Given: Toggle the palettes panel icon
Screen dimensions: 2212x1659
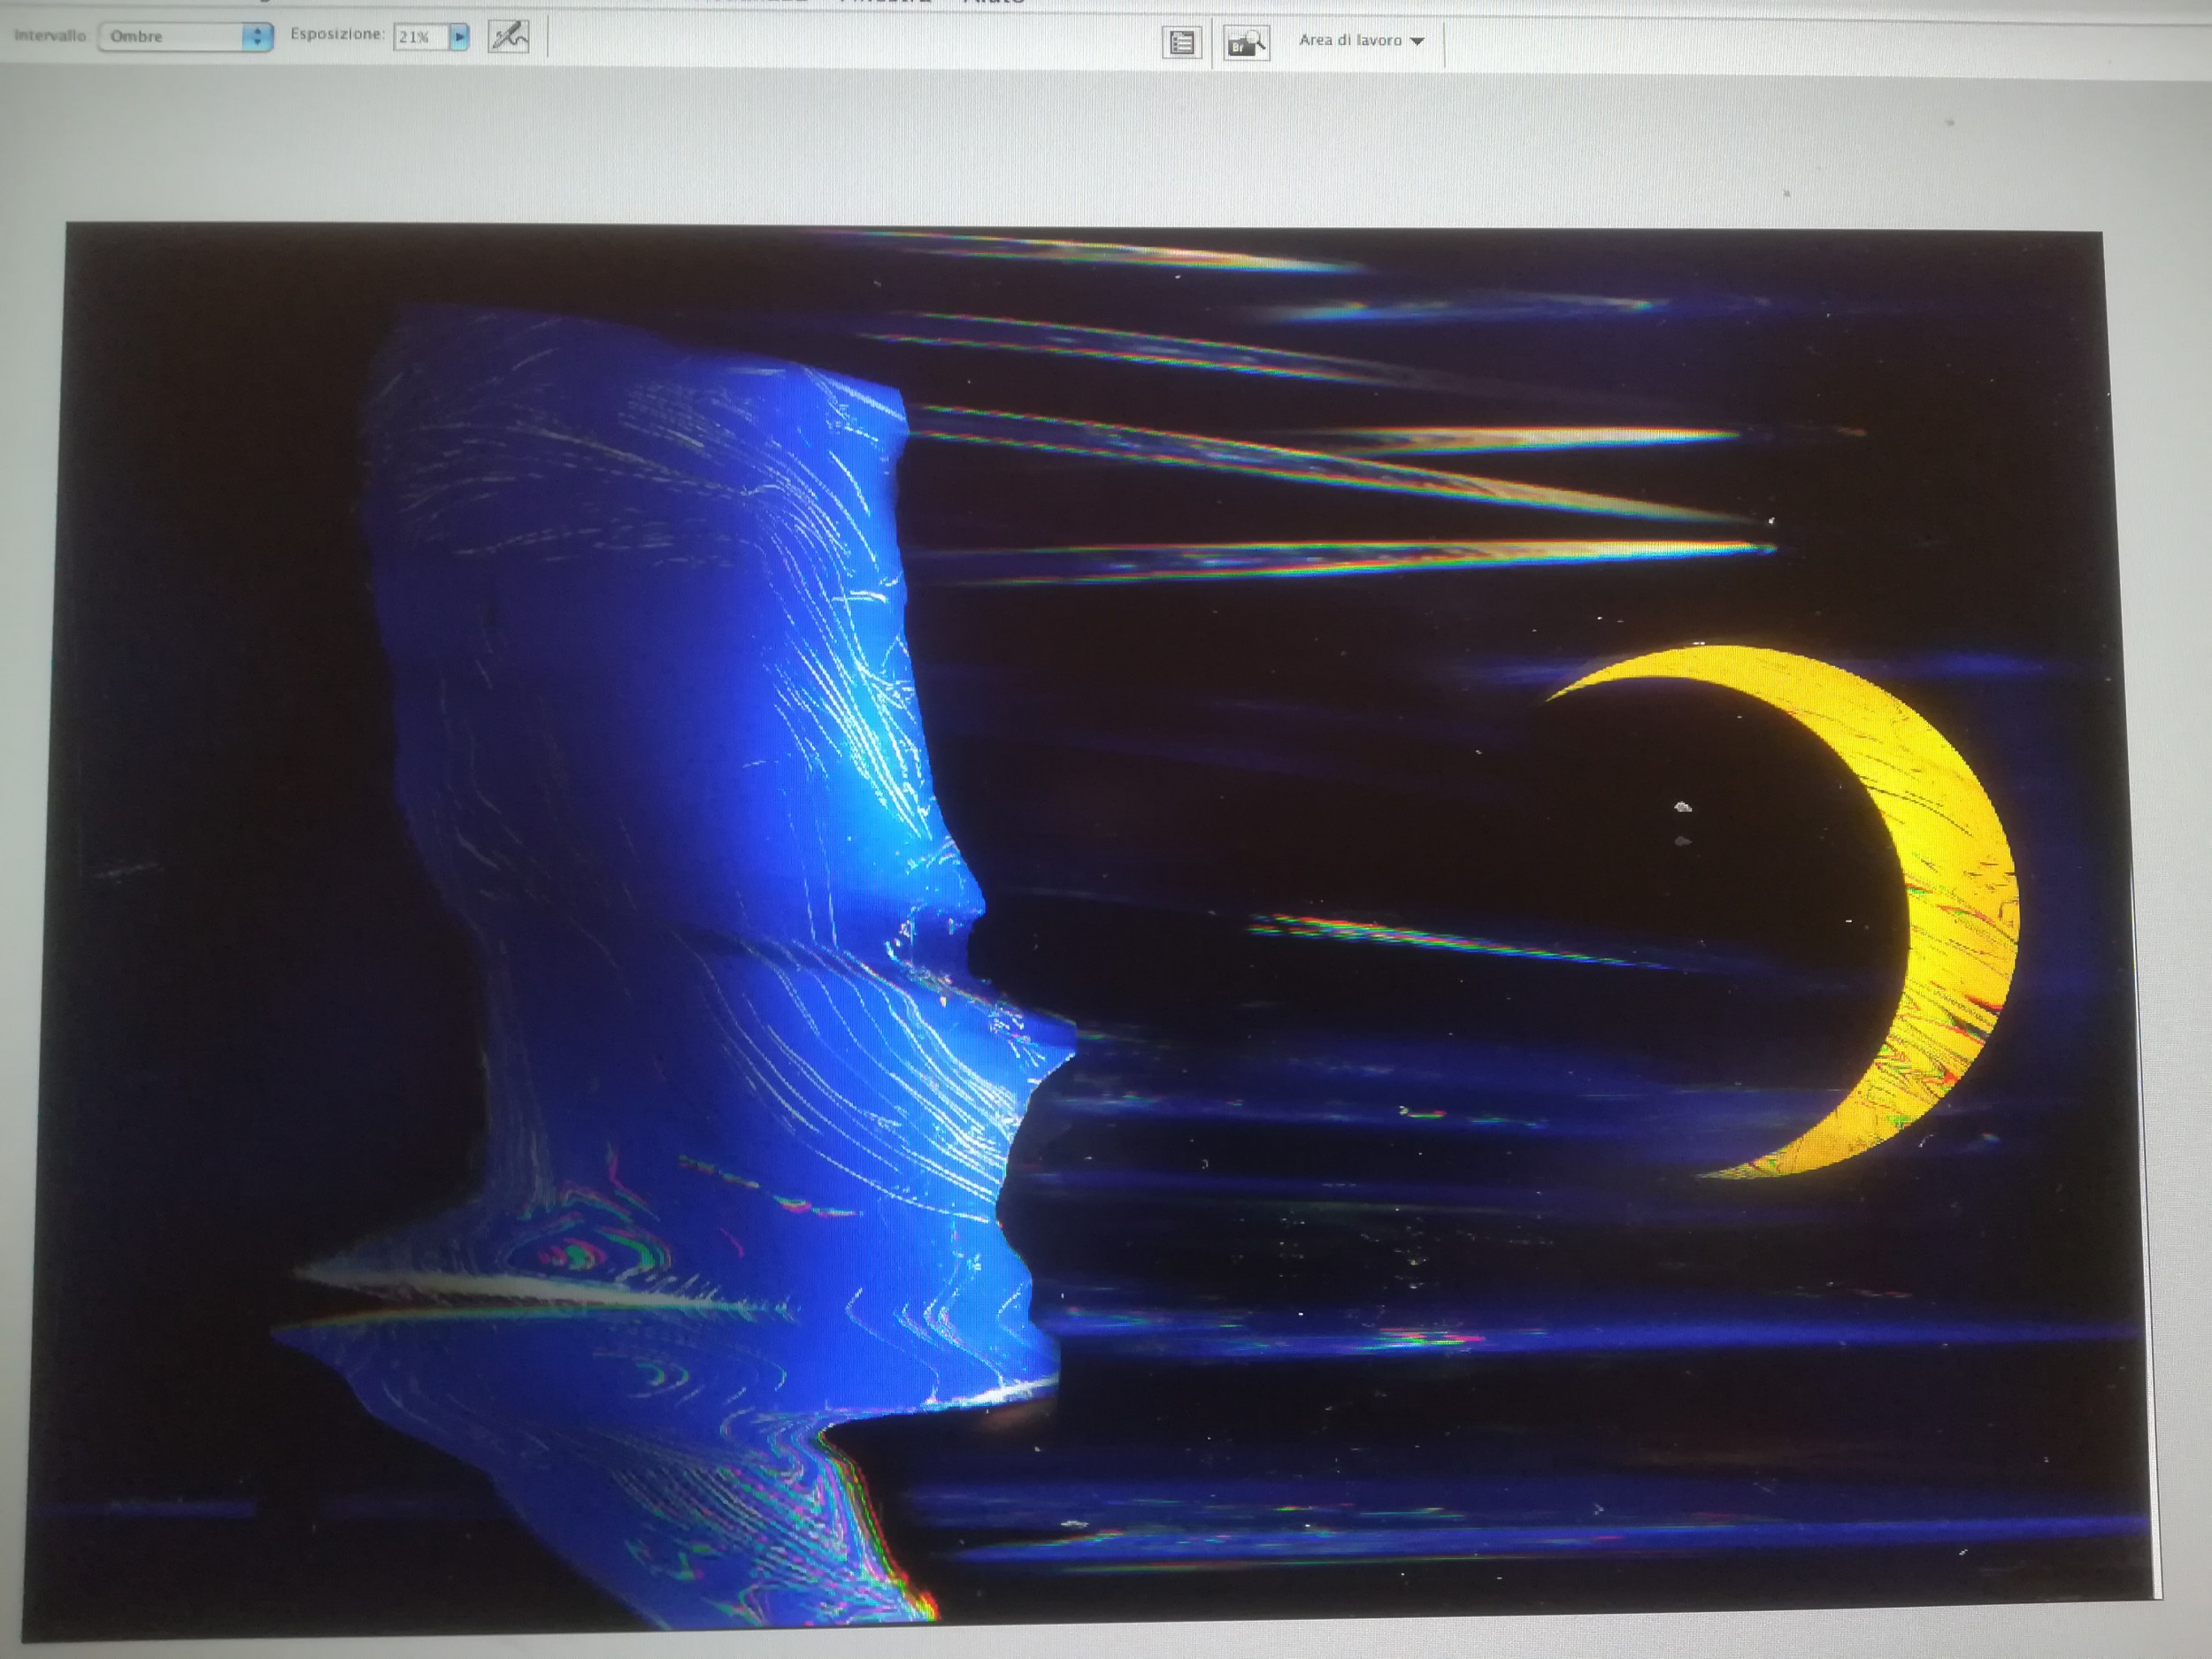Looking at the screenshot, I should pos(1181,43).
